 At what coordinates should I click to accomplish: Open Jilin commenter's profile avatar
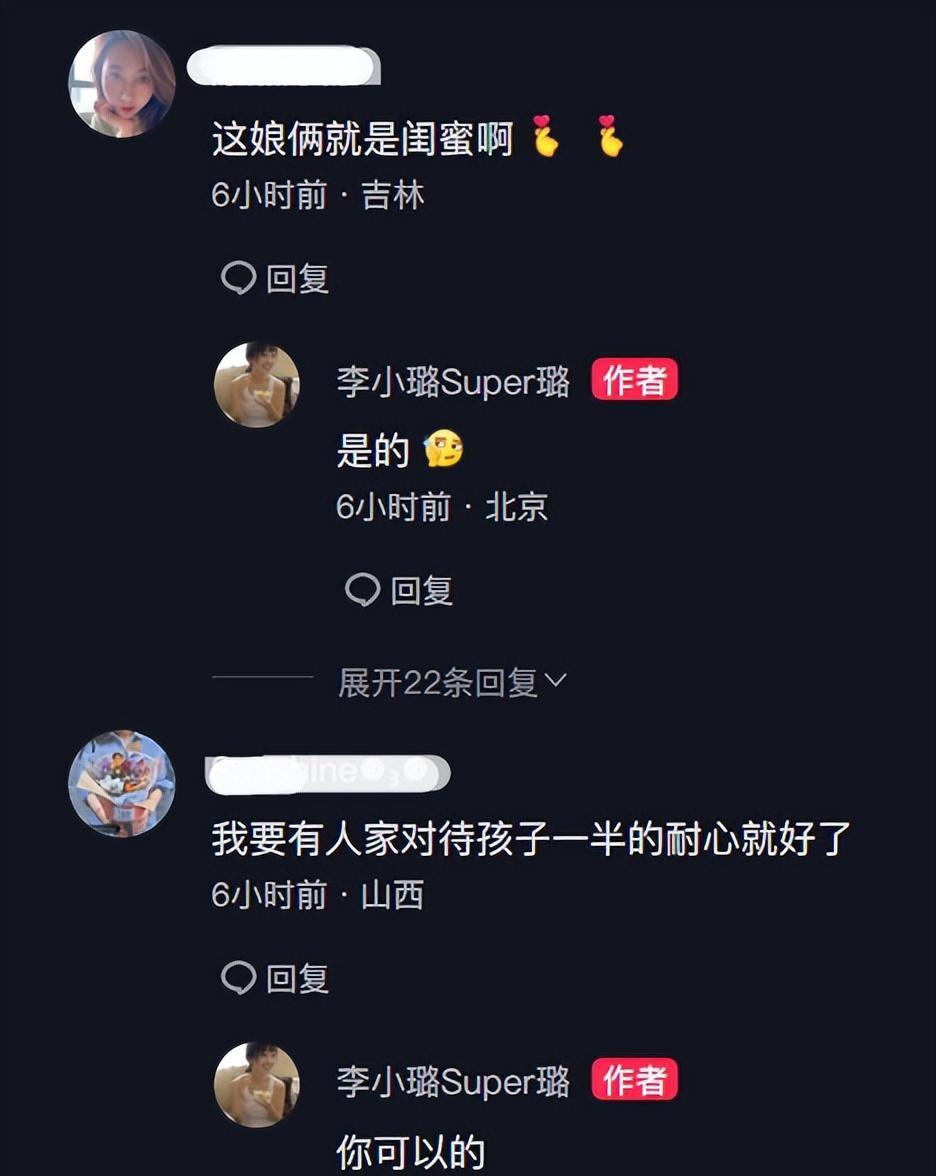click(x=122, y=84)
